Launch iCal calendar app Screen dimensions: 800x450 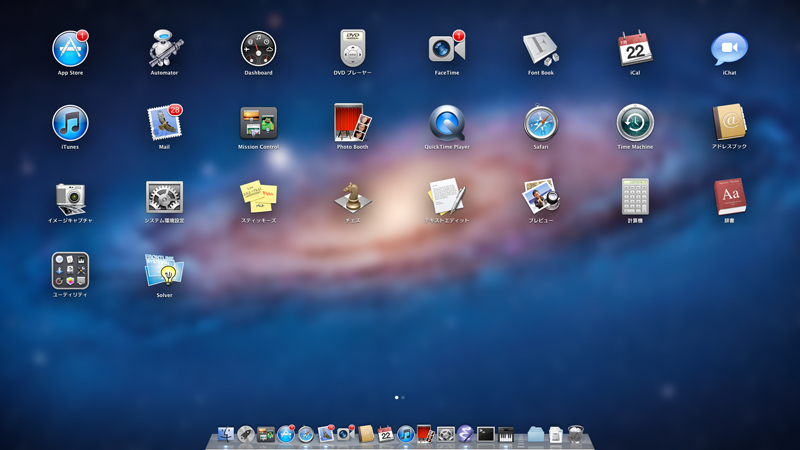tap(635, 49)
